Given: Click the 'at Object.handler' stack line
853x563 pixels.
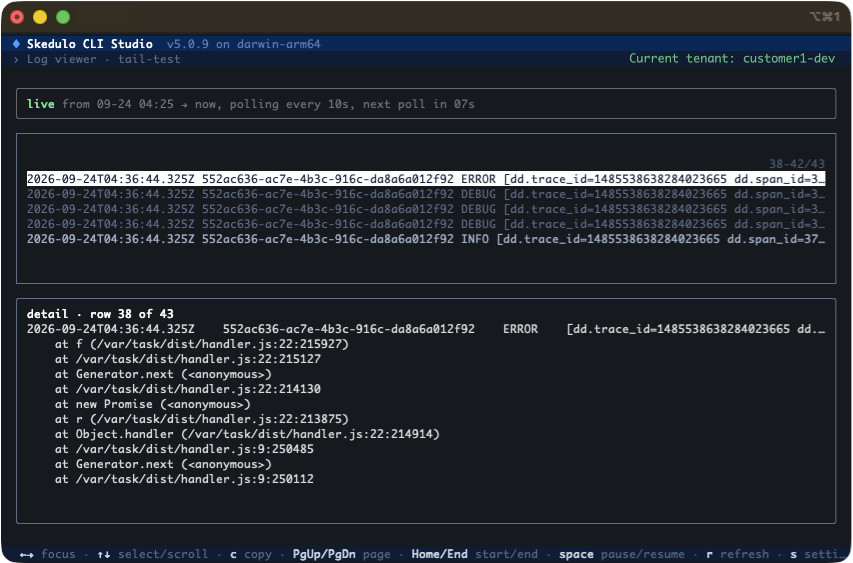Looking at the screenshot, I should (247, 434).
